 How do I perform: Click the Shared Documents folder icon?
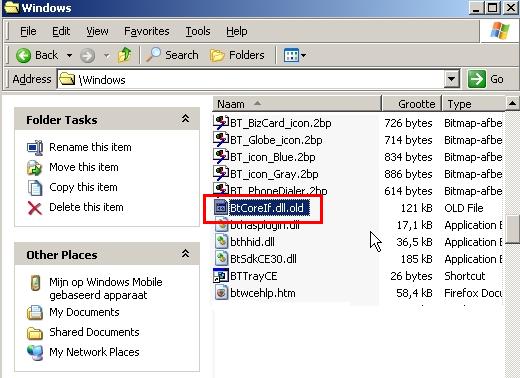pyautogui.click(x=35, y=333)
